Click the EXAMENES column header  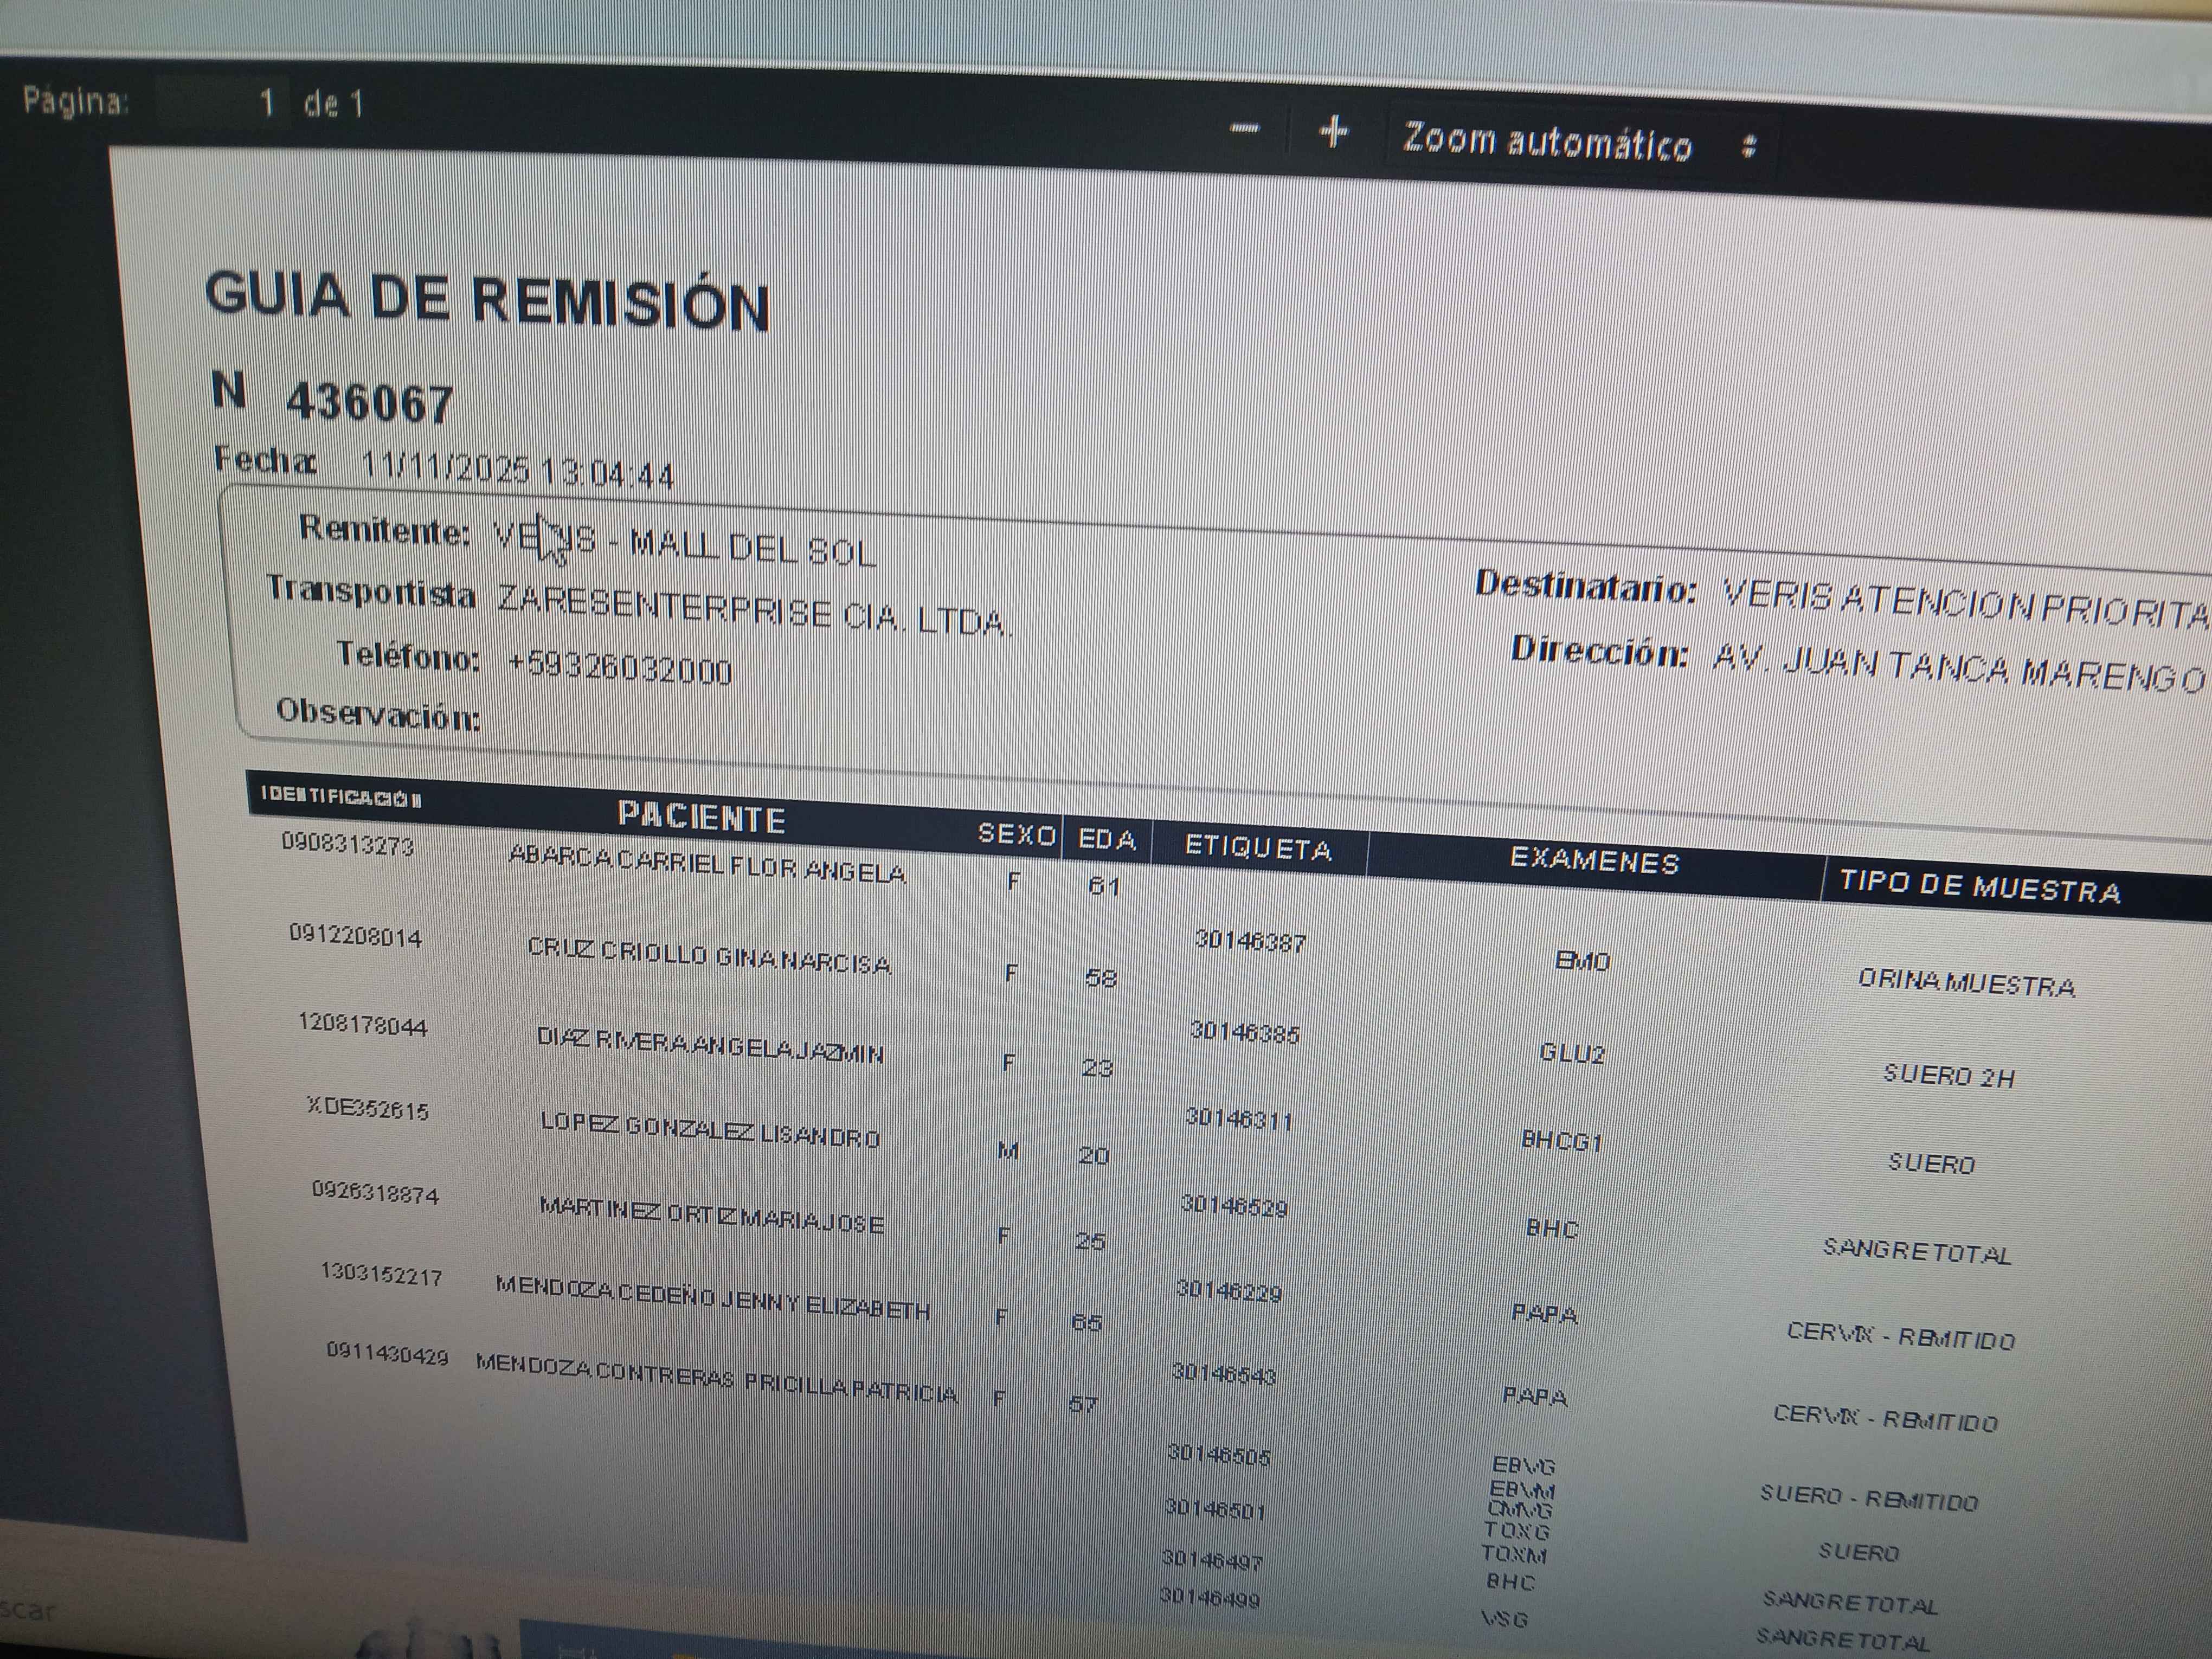(1594, 861)
